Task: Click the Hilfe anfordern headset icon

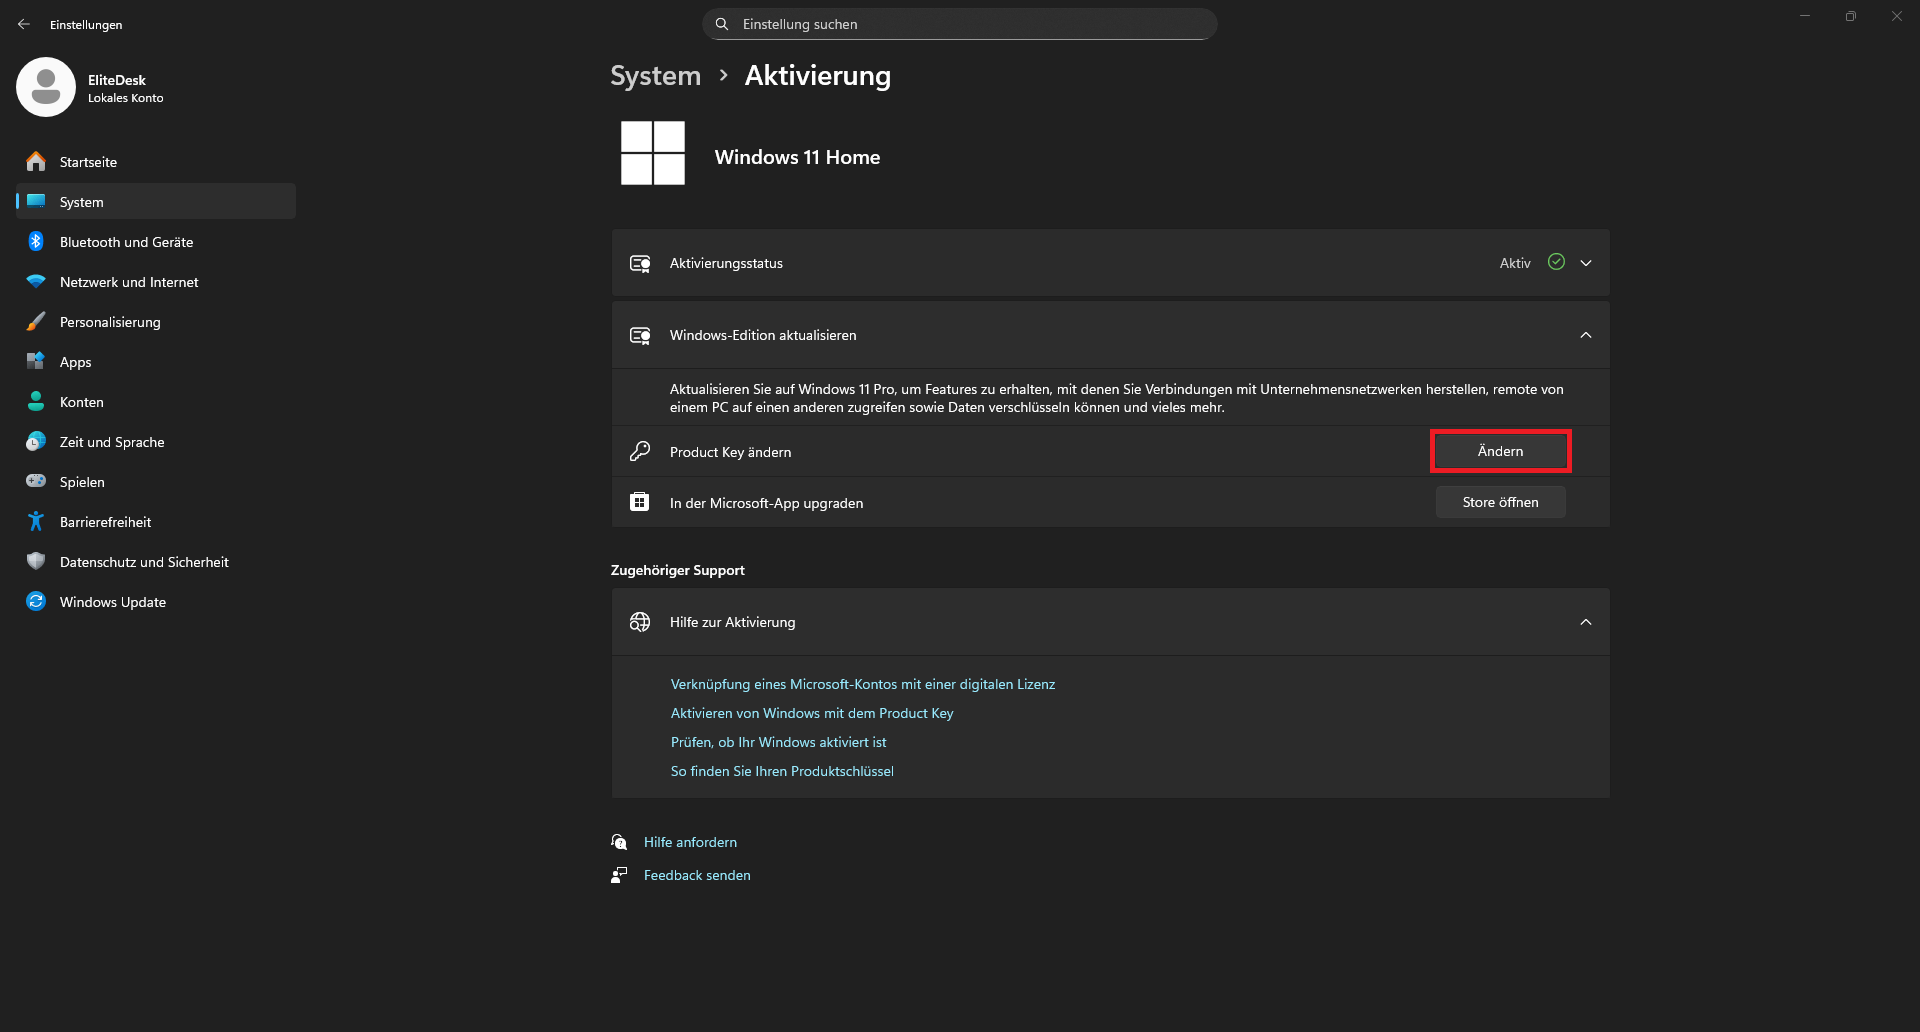Action: point(619,842)
